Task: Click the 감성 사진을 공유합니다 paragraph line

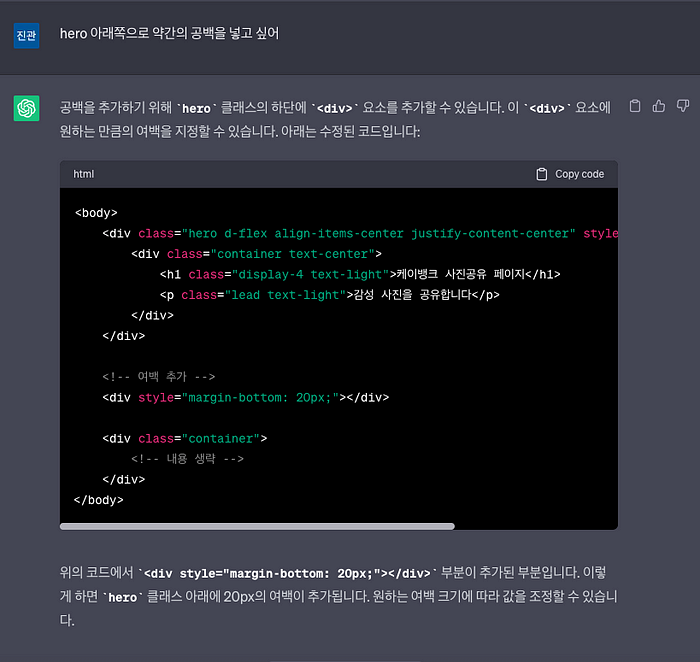Action: tap(330, 295)
